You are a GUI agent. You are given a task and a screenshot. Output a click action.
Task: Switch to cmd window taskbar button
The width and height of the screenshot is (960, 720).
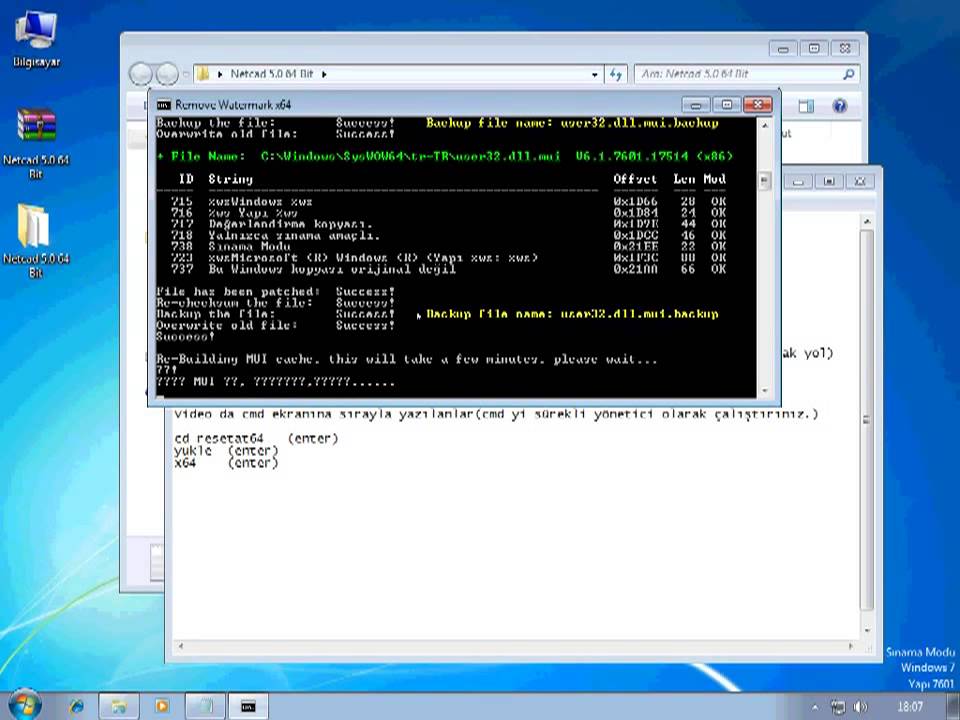point(248,707)
